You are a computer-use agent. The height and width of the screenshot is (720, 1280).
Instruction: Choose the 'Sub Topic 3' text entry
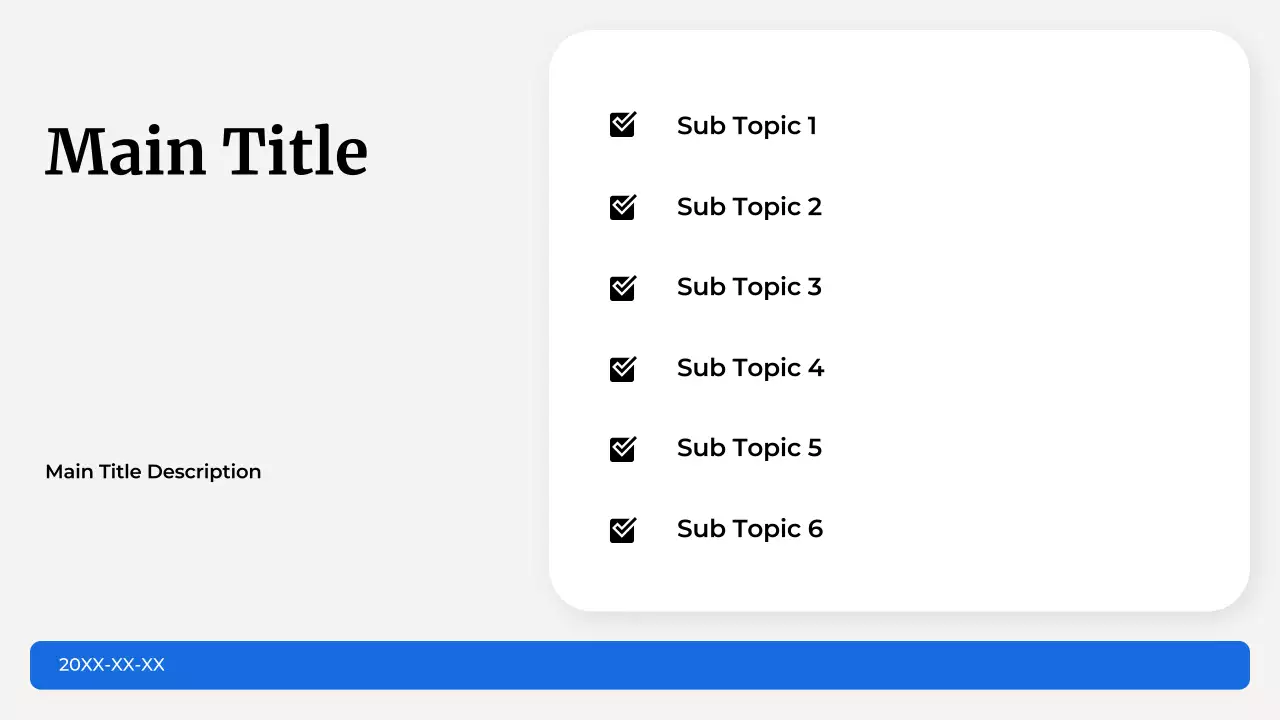point(749,287)
